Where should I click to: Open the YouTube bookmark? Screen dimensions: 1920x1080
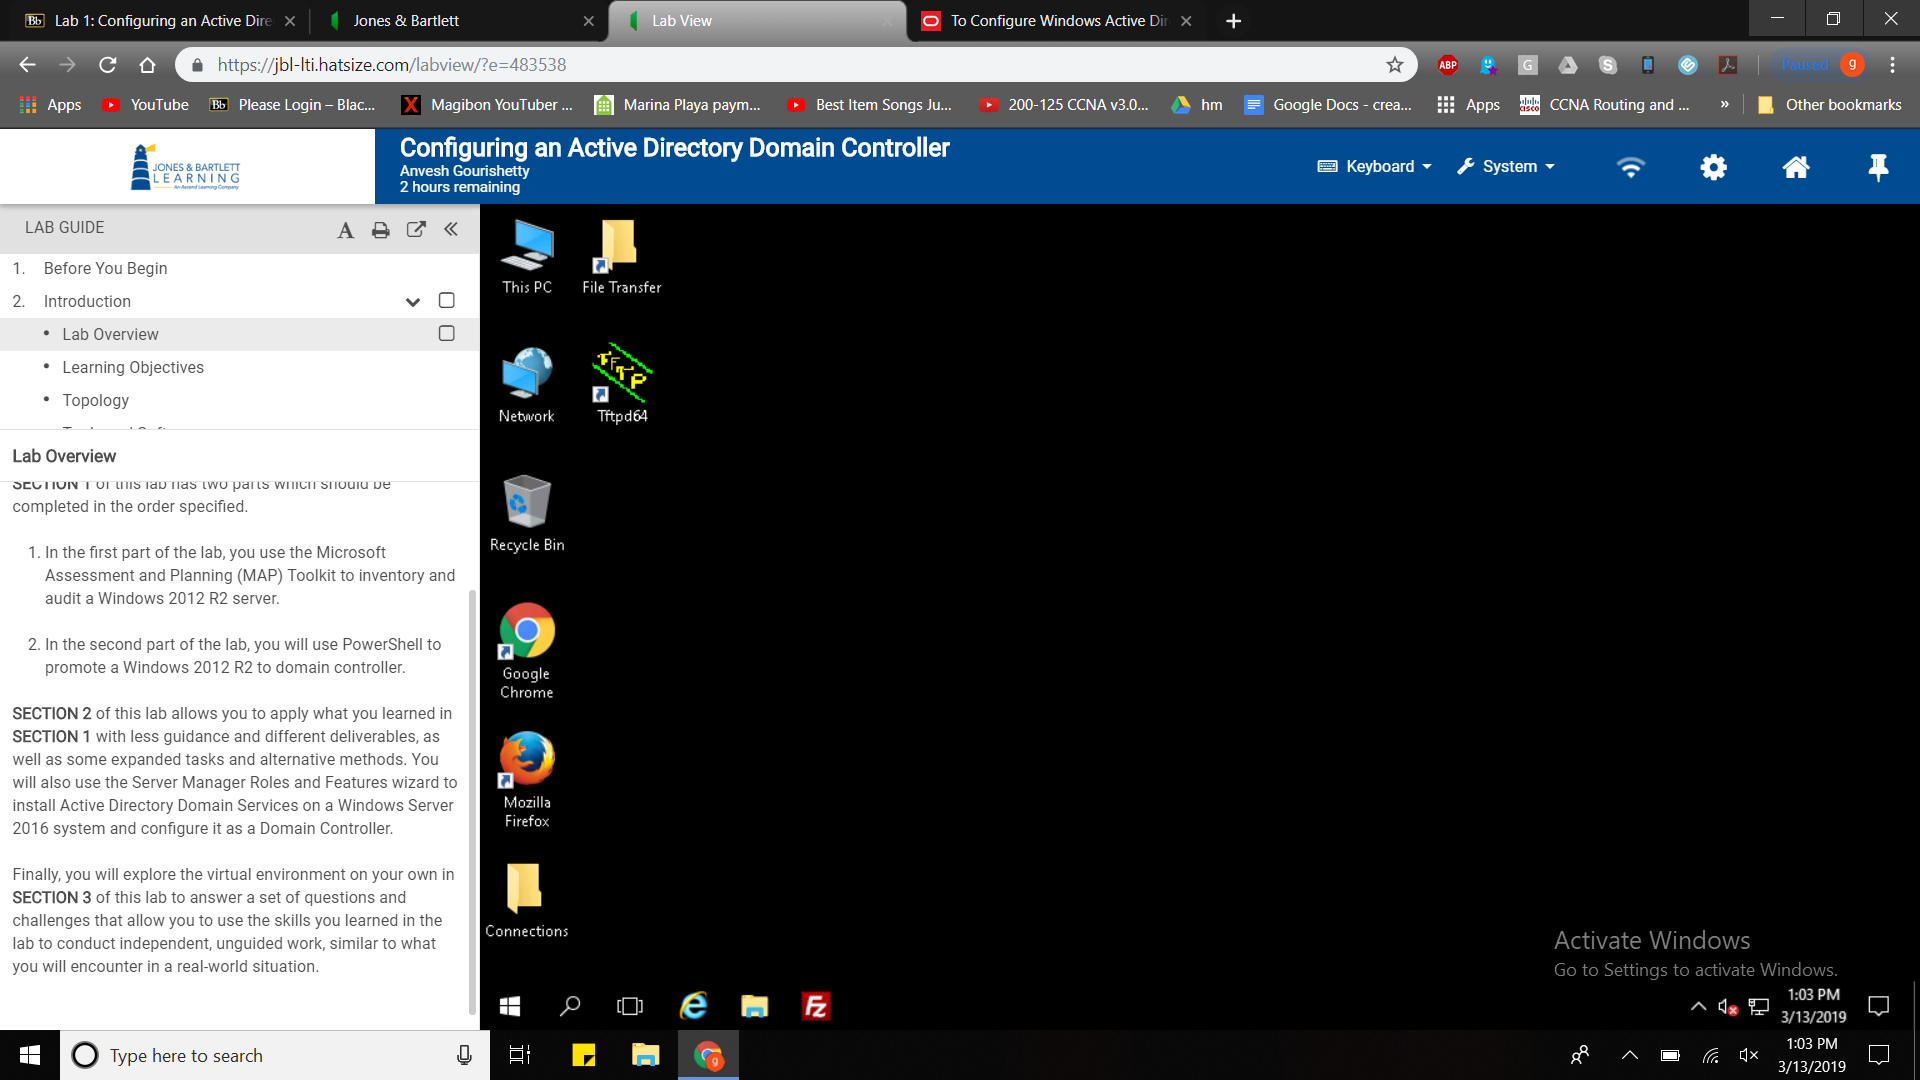pos(146,104)
